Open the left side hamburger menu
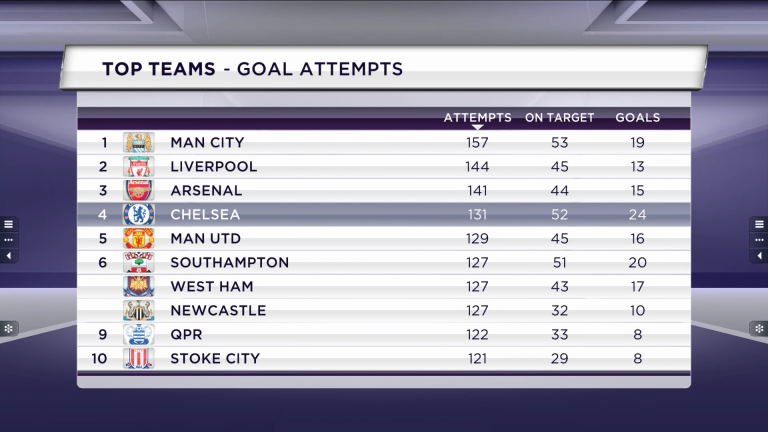The height and width of the screenshot is (432, 768). (8, 224)
